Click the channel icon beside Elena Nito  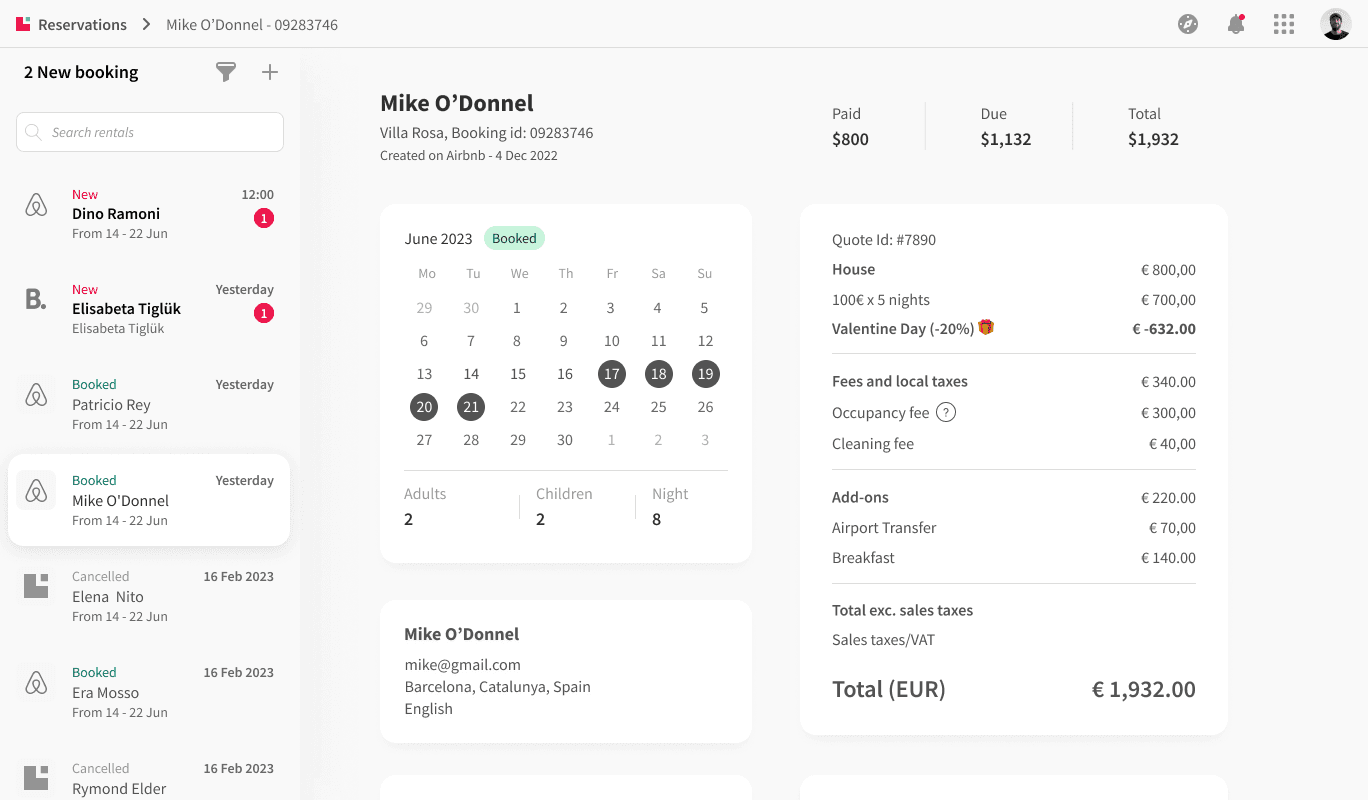tap(36, 586)
